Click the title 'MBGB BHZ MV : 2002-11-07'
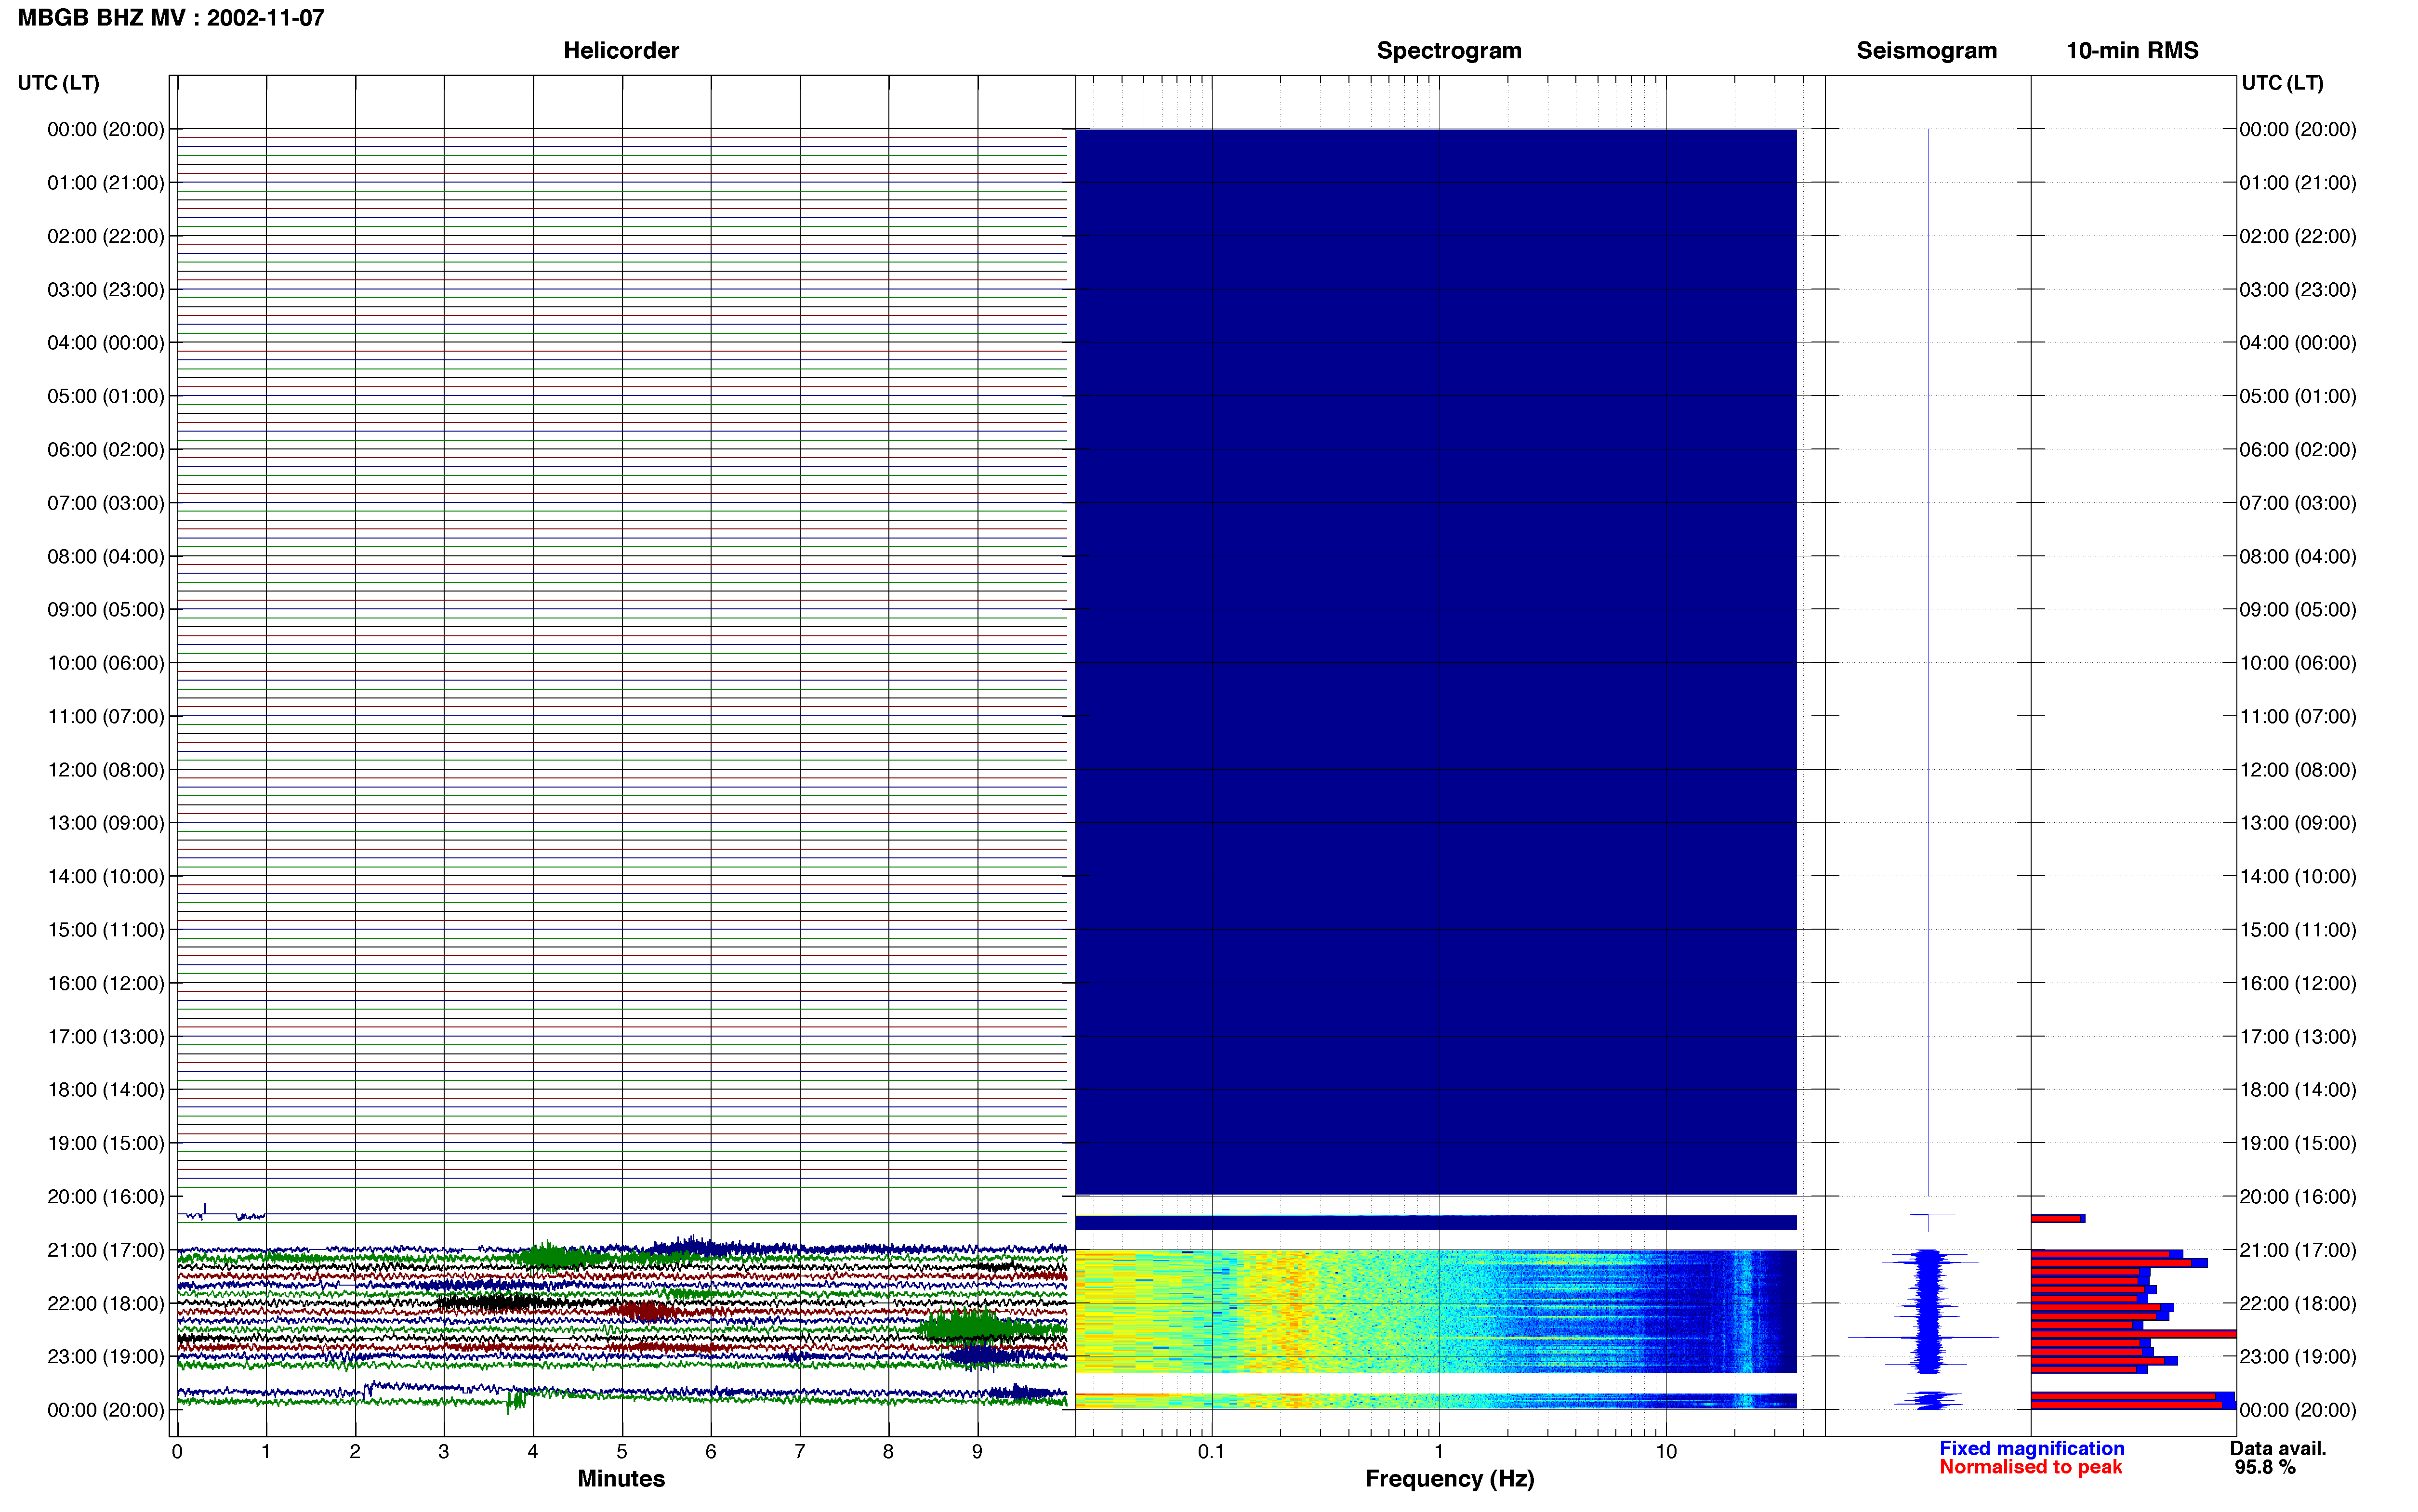The height and width of the screenshot is (1512, 2418). (171, 18)
